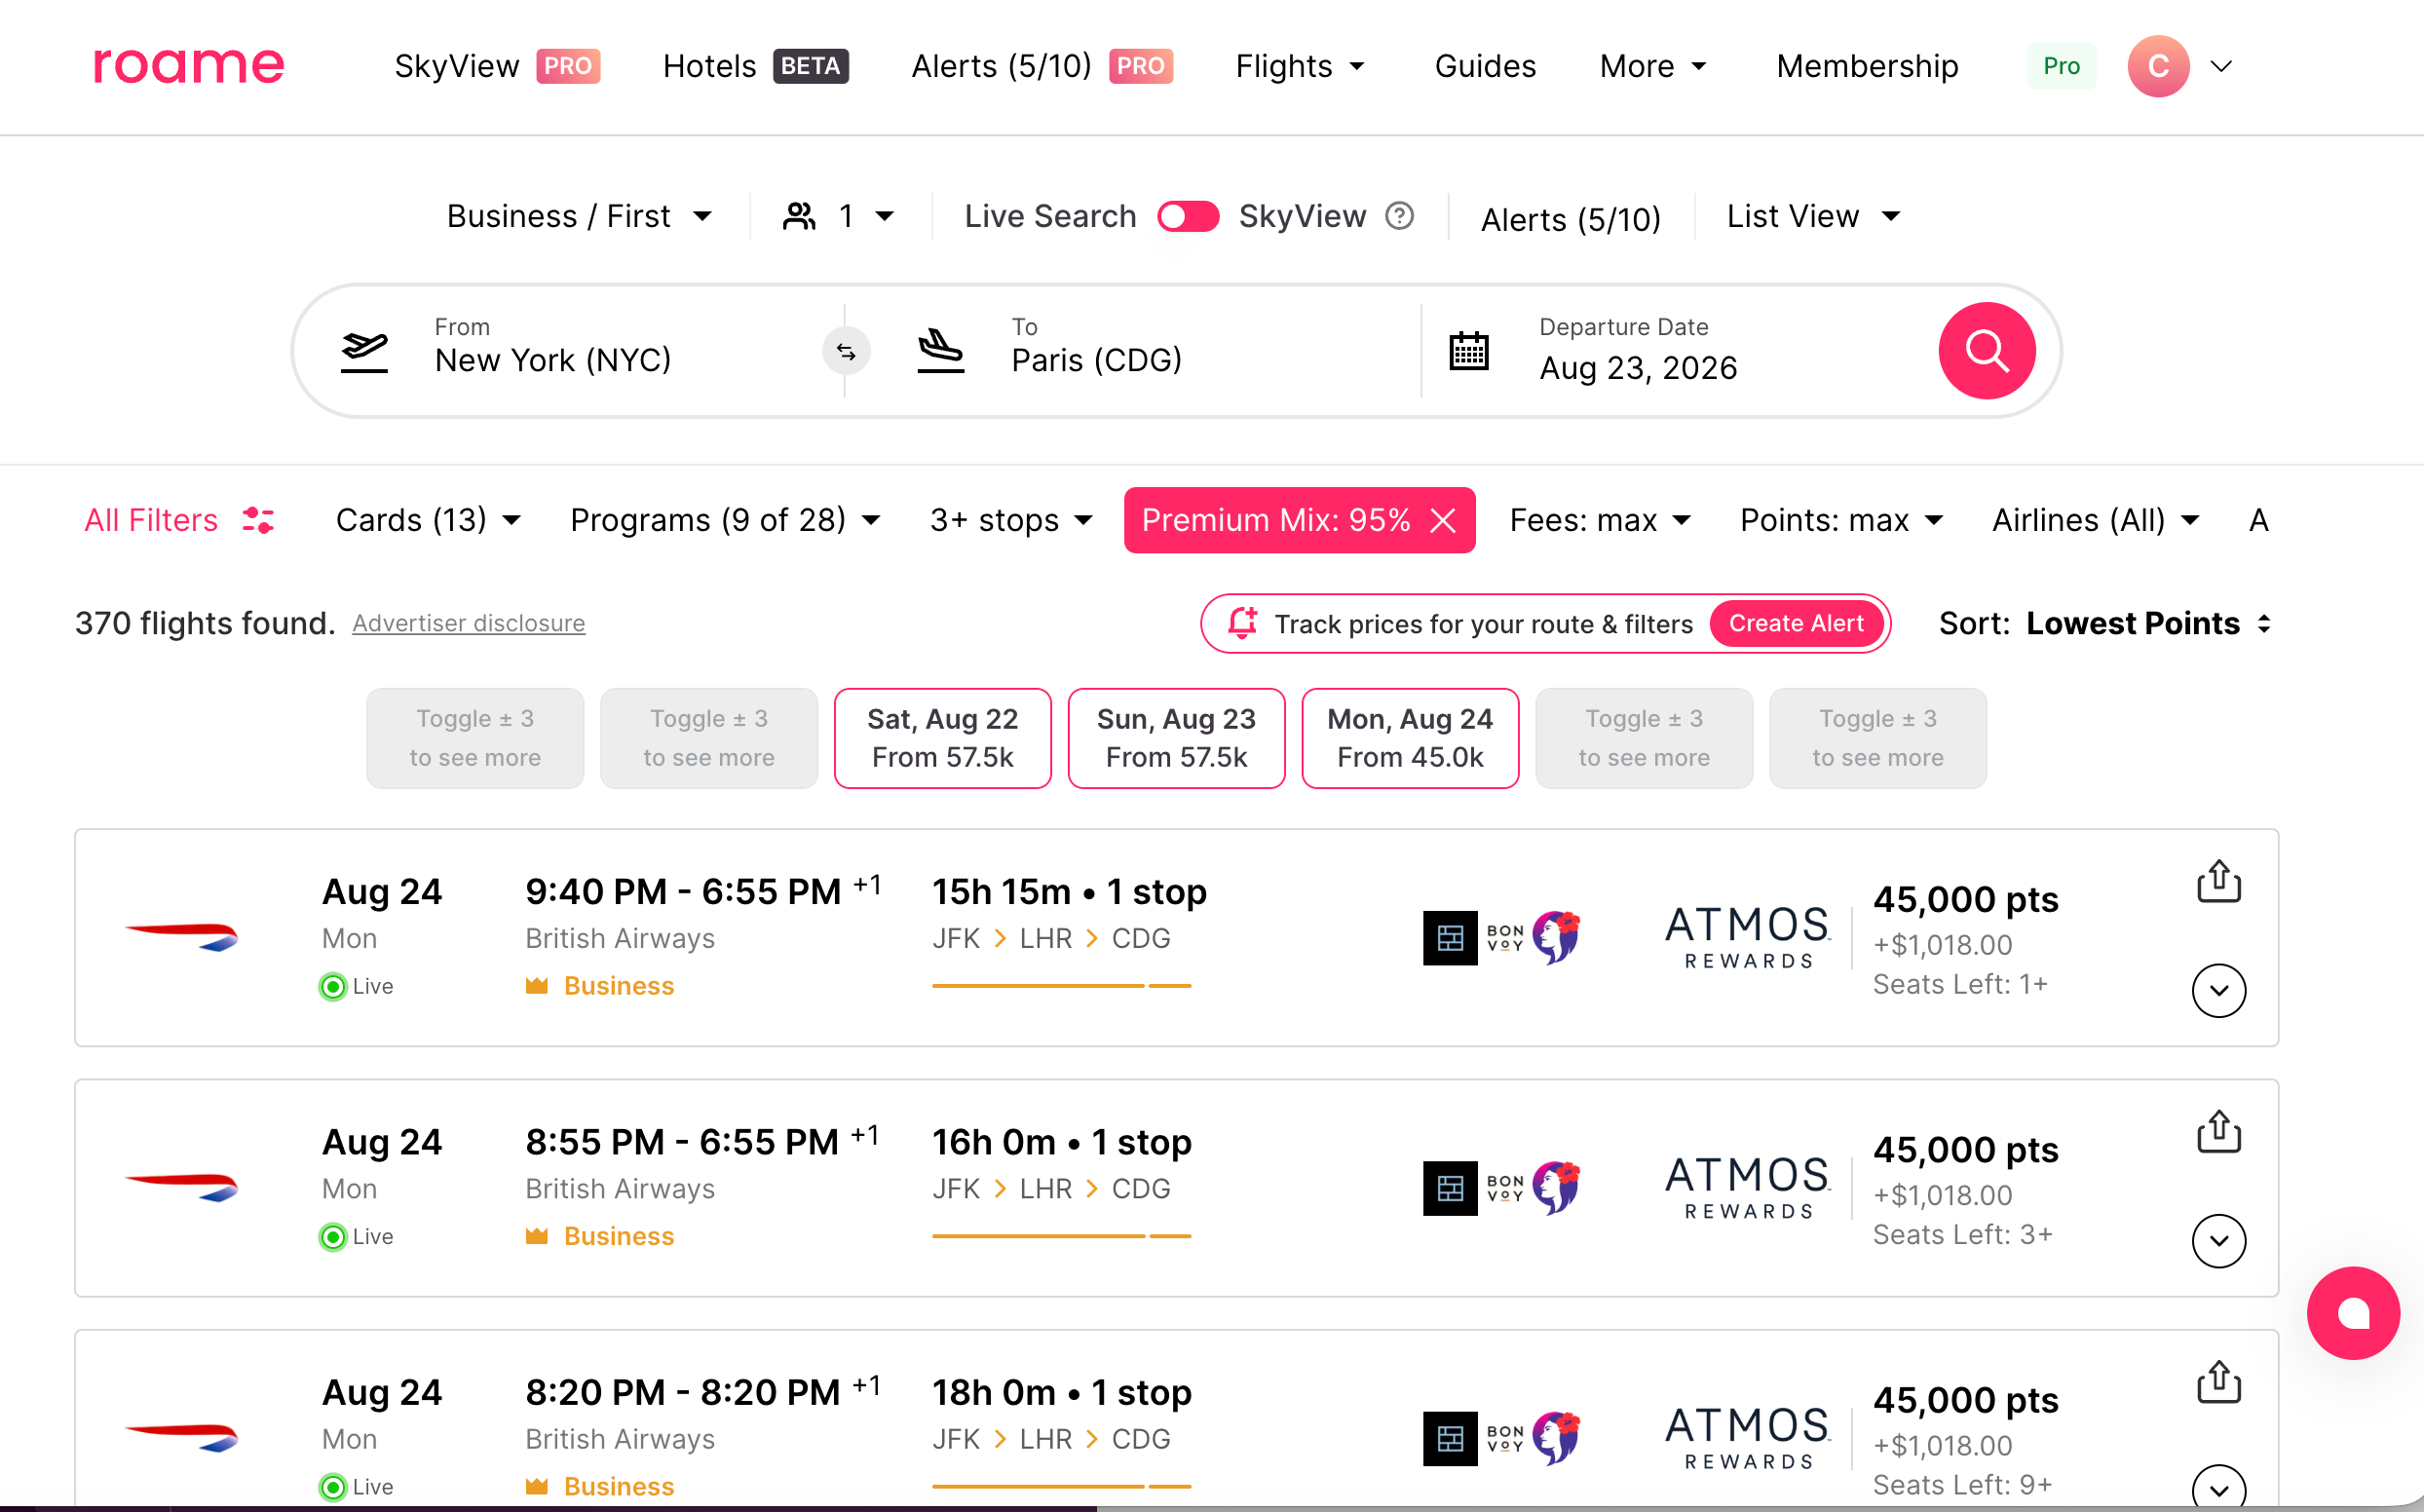Click the Create Alert button
This screenshot has height=1512, width=2424.
pyautogui.click(x=1795, y=623)
